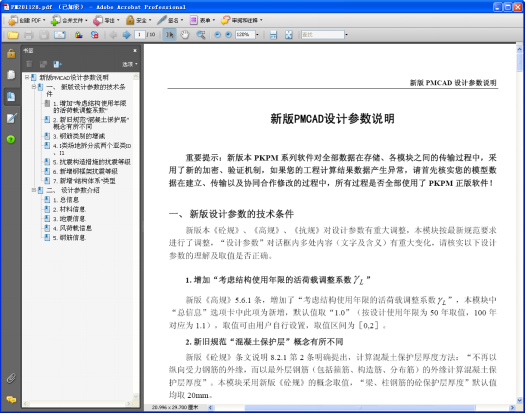Click the document vertical scrollbar thumb

pos(519,63)
